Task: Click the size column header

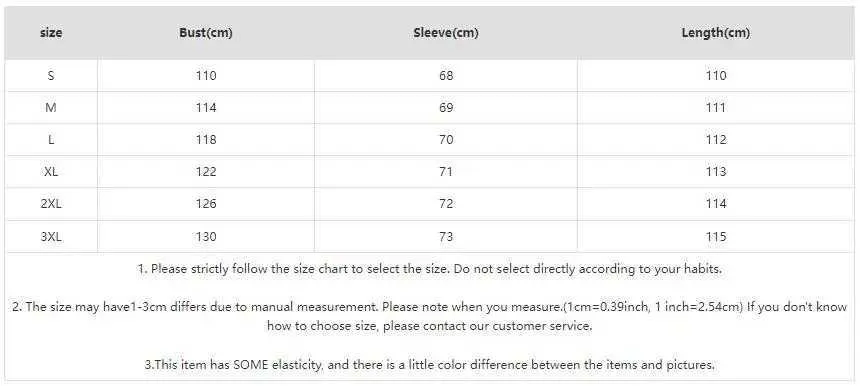Action: (51, 33)
